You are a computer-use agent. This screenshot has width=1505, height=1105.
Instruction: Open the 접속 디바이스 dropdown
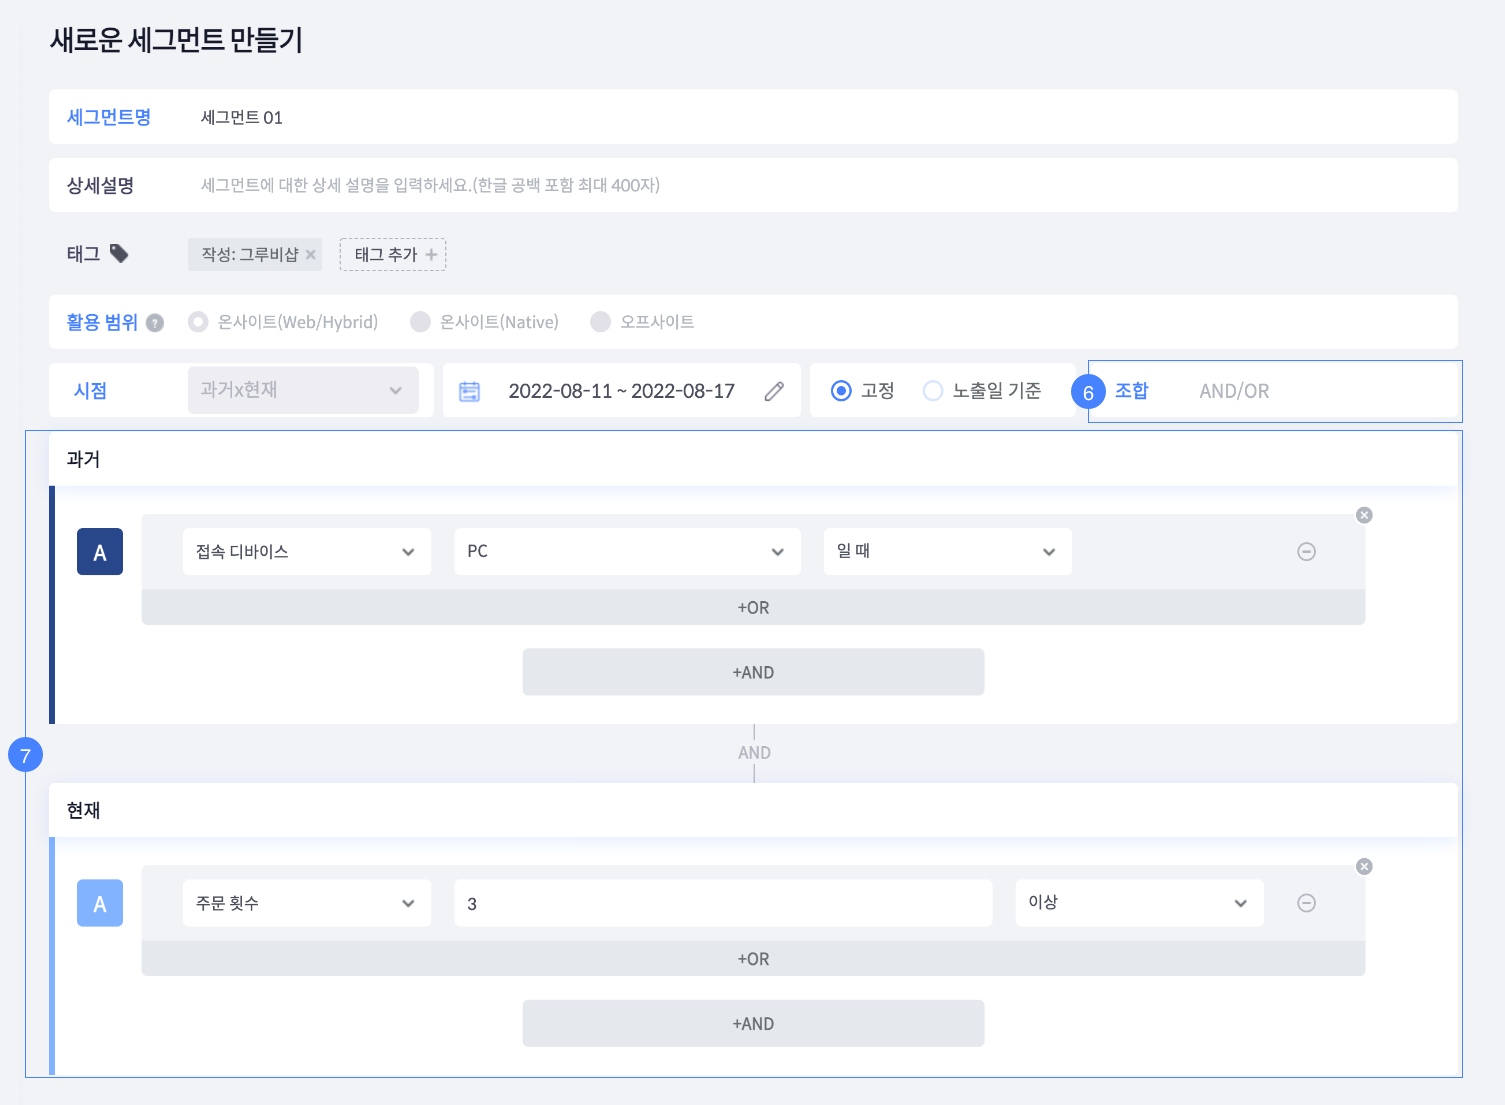306,552
